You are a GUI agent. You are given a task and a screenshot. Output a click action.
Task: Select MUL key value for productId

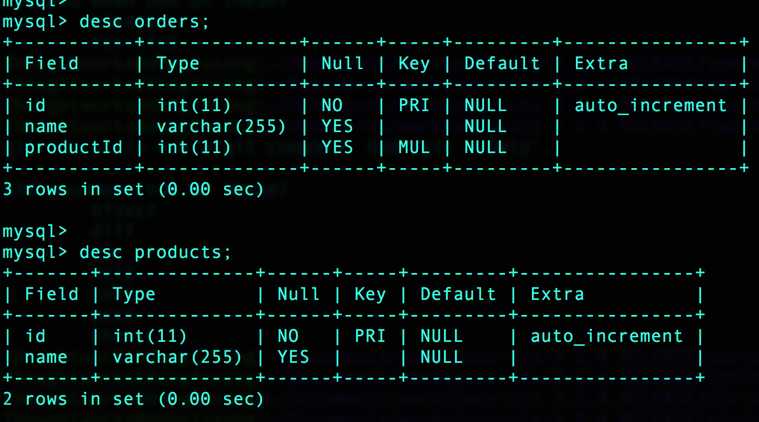(x=414, y=148)
